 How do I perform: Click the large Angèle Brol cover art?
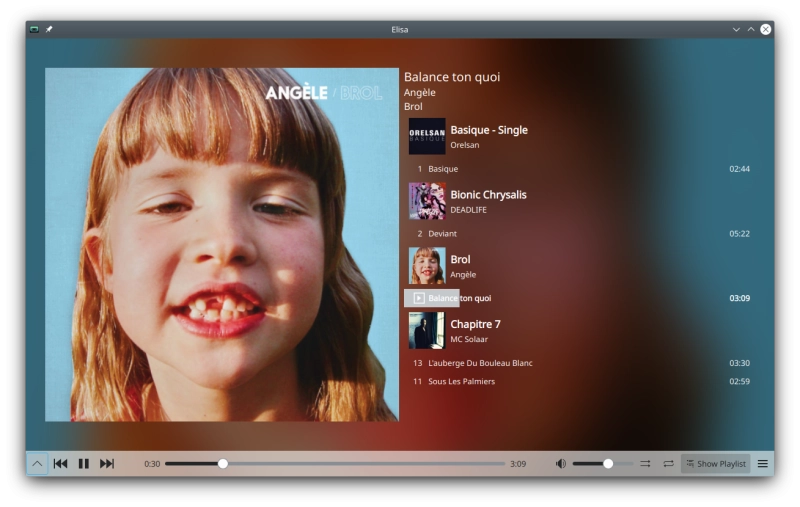click(222, 245)
